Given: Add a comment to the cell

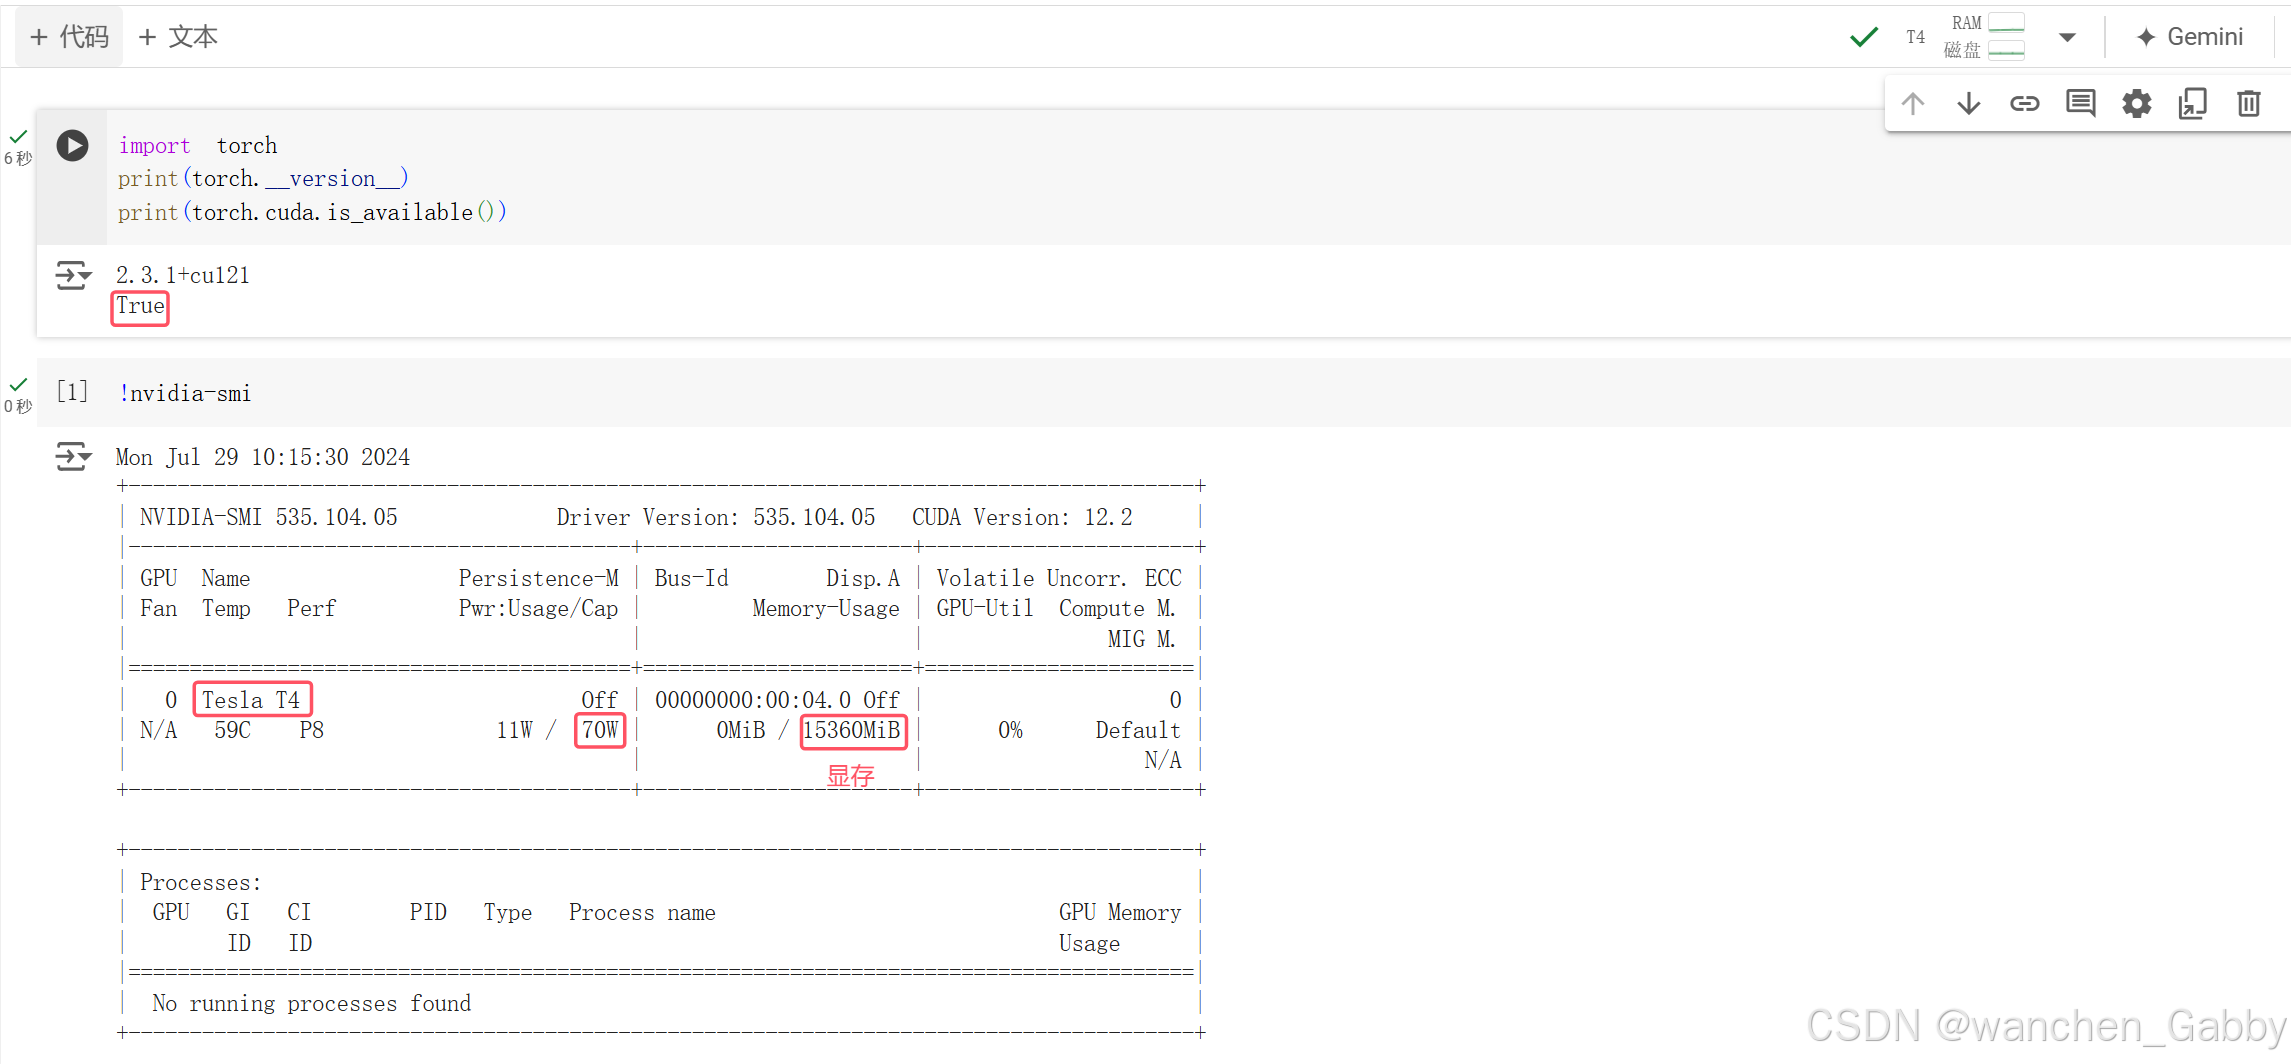Looking at the screenshot, I should pos(2081,103).
